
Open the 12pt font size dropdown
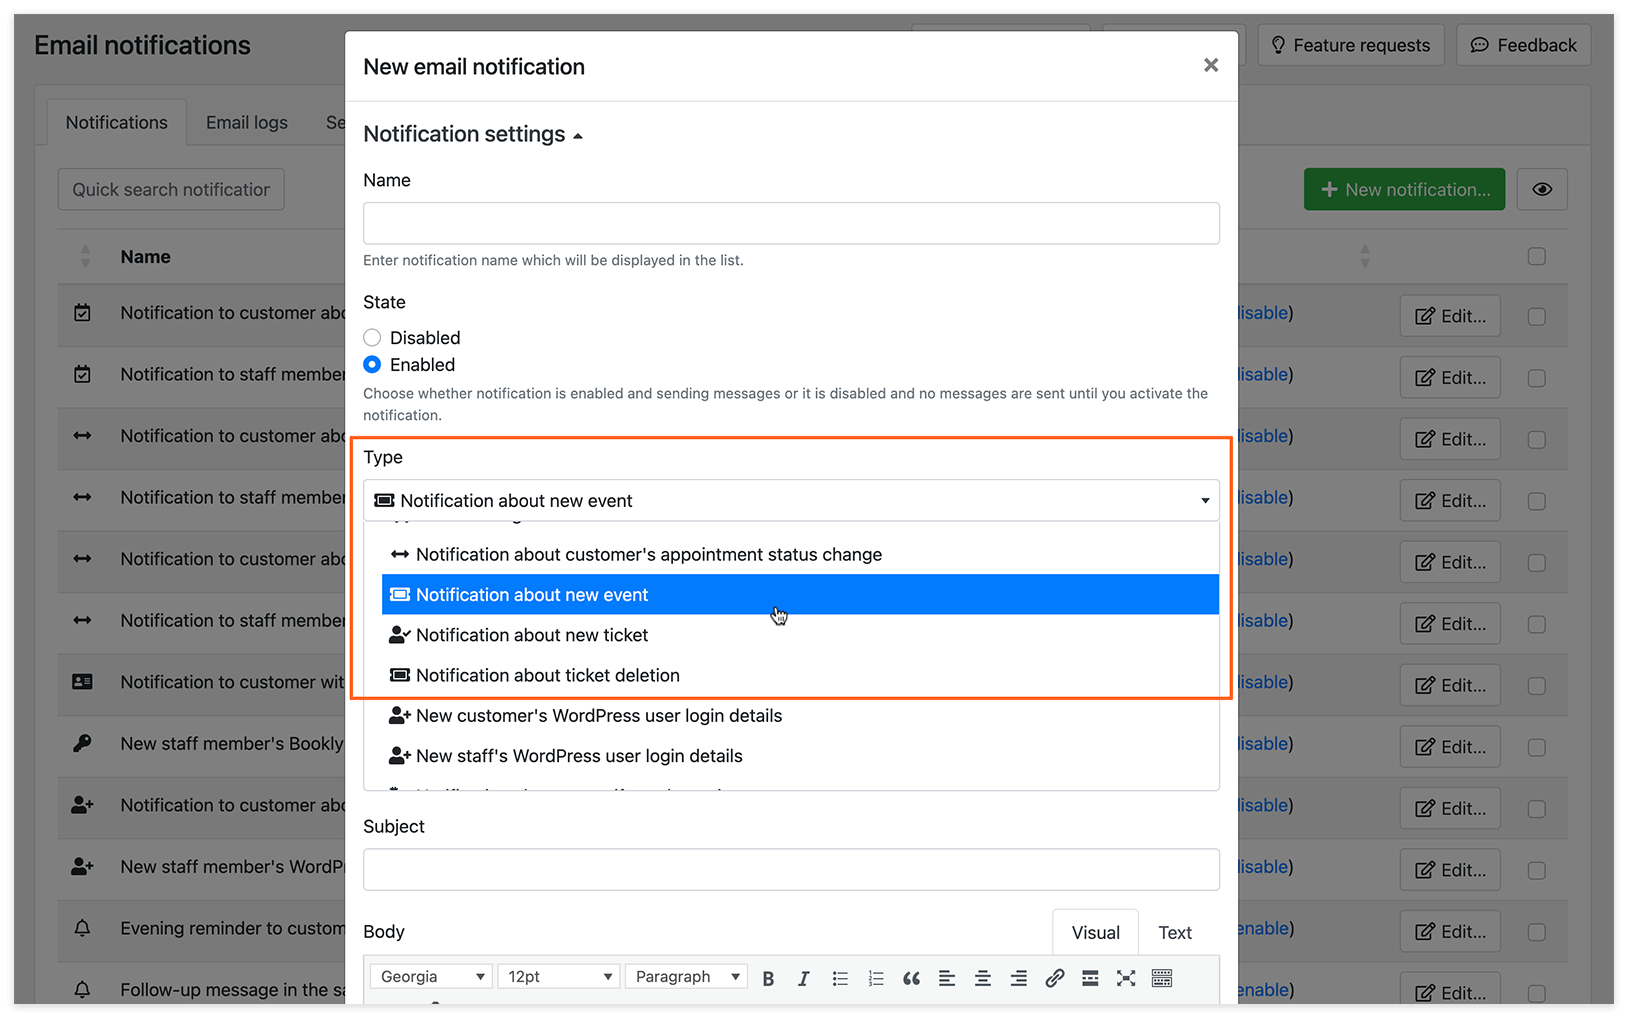pos(559,976)
